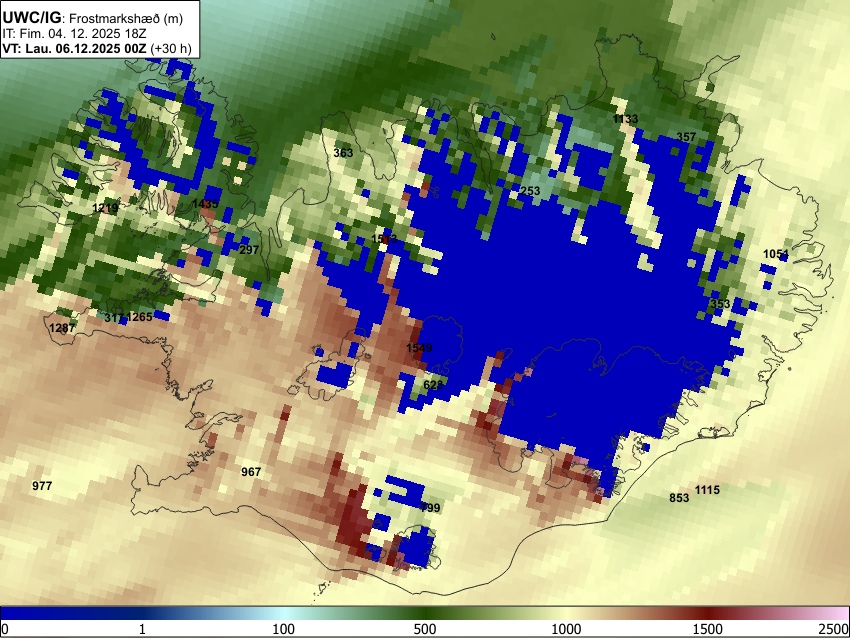Click the station value 357 in the northeast
Viewport: 850px width, 638px height.
coord(686,137)
